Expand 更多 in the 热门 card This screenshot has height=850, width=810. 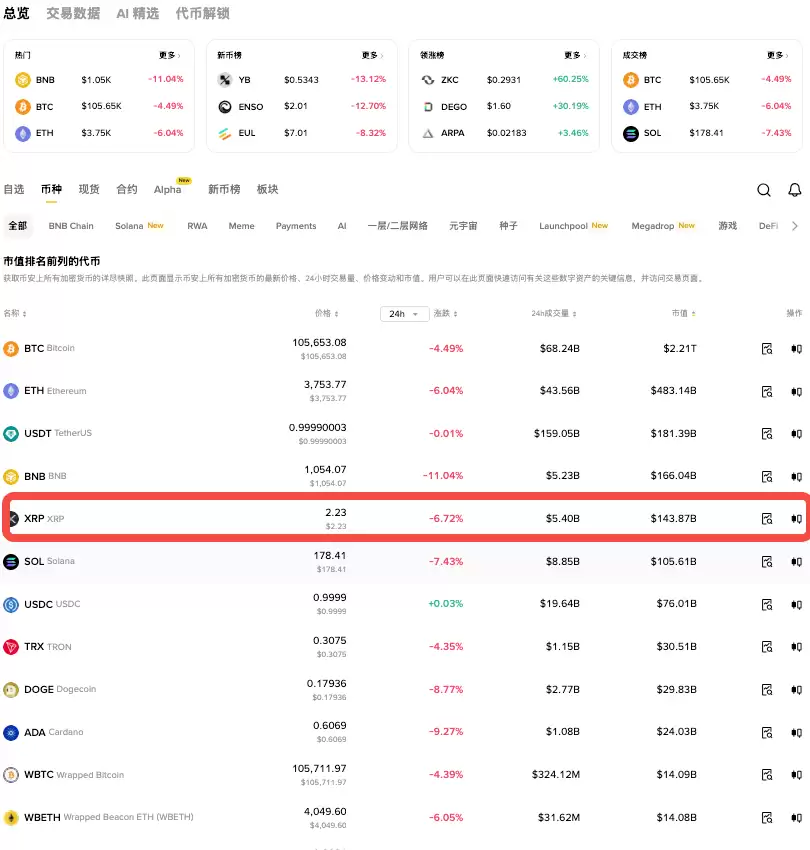(x=170, y=55)
